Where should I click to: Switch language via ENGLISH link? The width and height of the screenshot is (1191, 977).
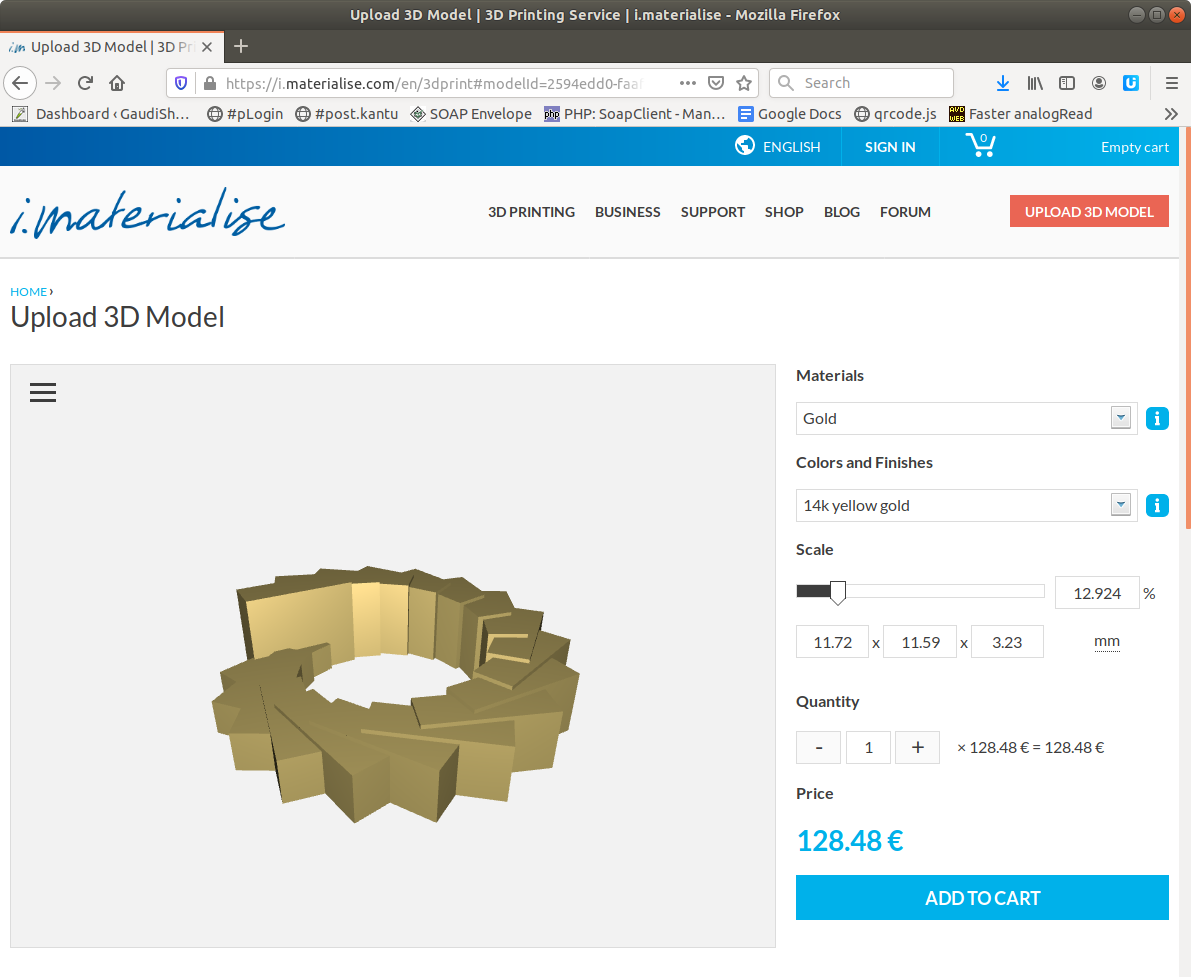(x=791, y=147)
